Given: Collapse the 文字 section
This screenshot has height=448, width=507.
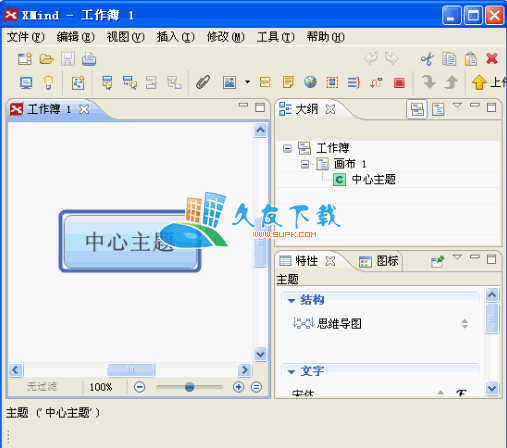Looking at the screenshot, I should 291,371.
